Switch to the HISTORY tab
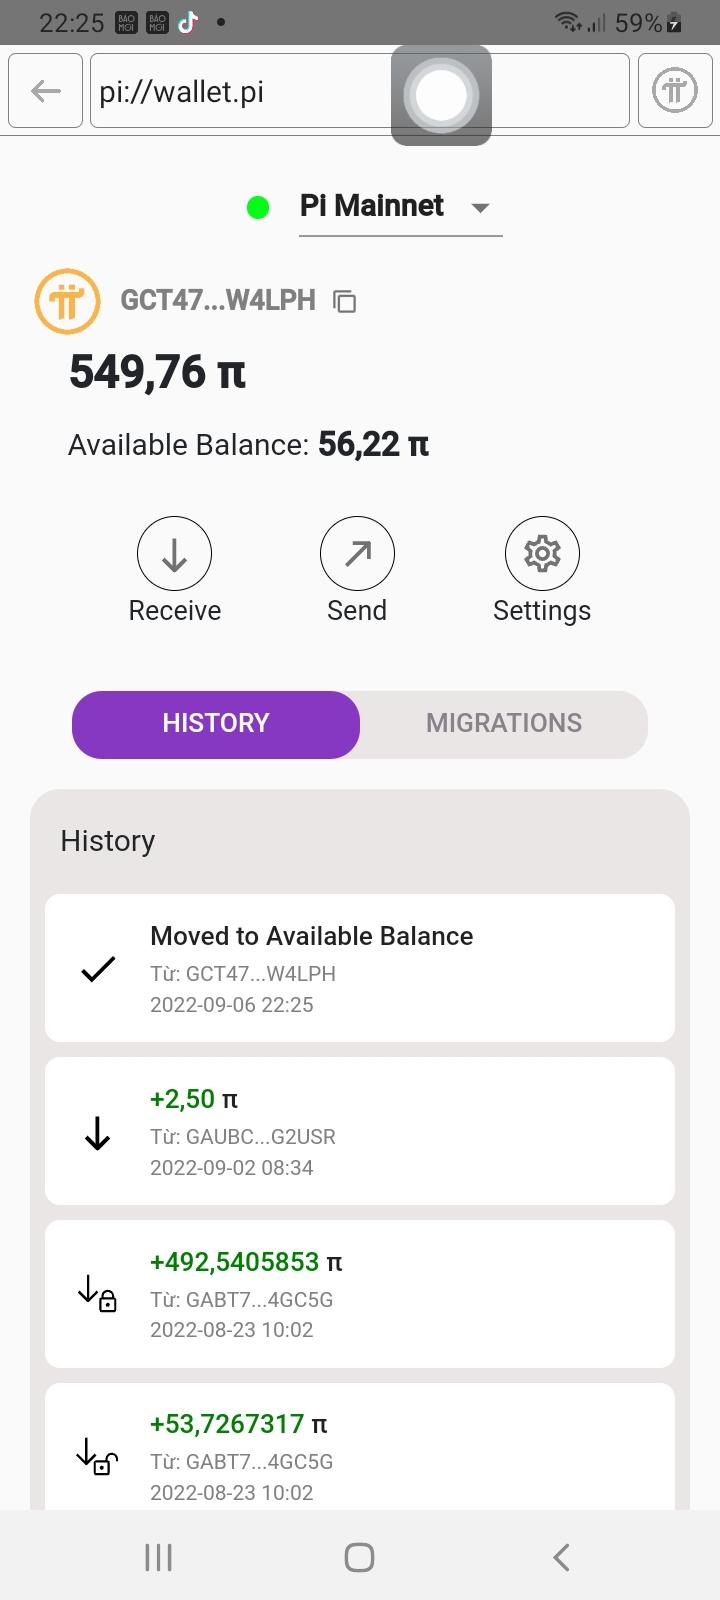This screenshot has width=720, height=1600. pos(216,723)
